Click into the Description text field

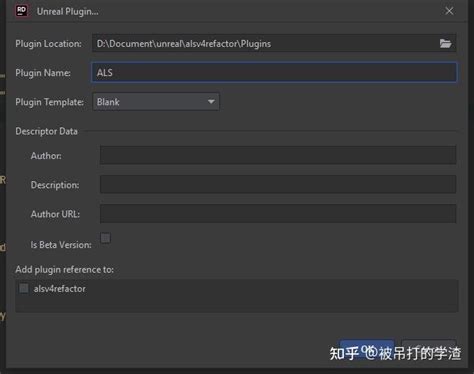pyautogui.click(x=278, y=184)
